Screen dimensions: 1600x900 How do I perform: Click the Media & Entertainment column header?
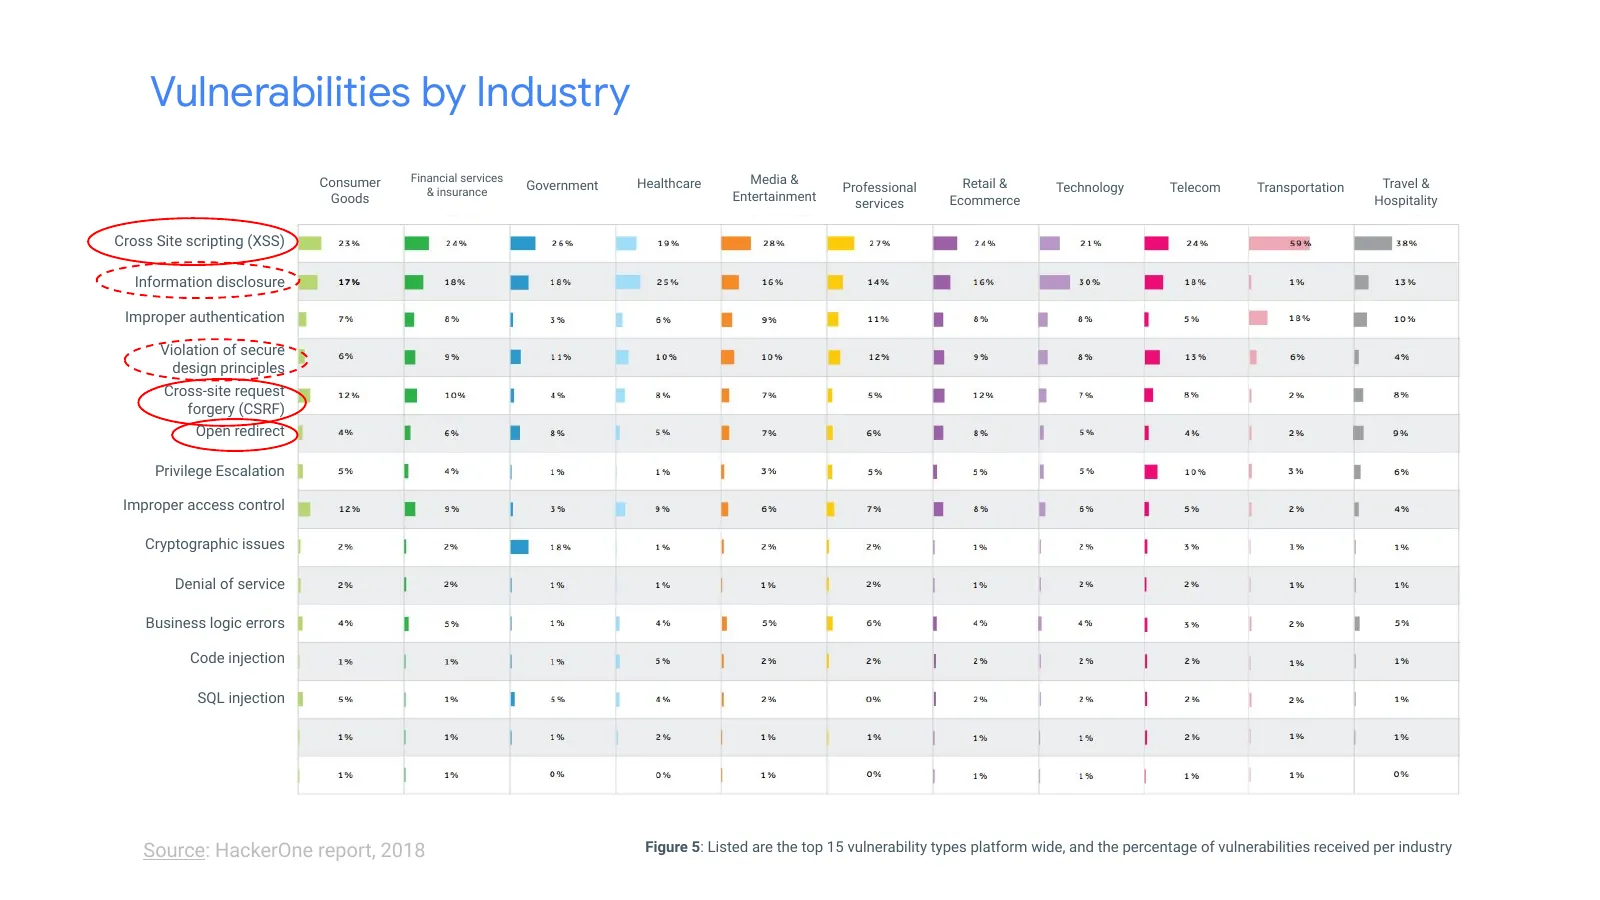tap(774, 188)
